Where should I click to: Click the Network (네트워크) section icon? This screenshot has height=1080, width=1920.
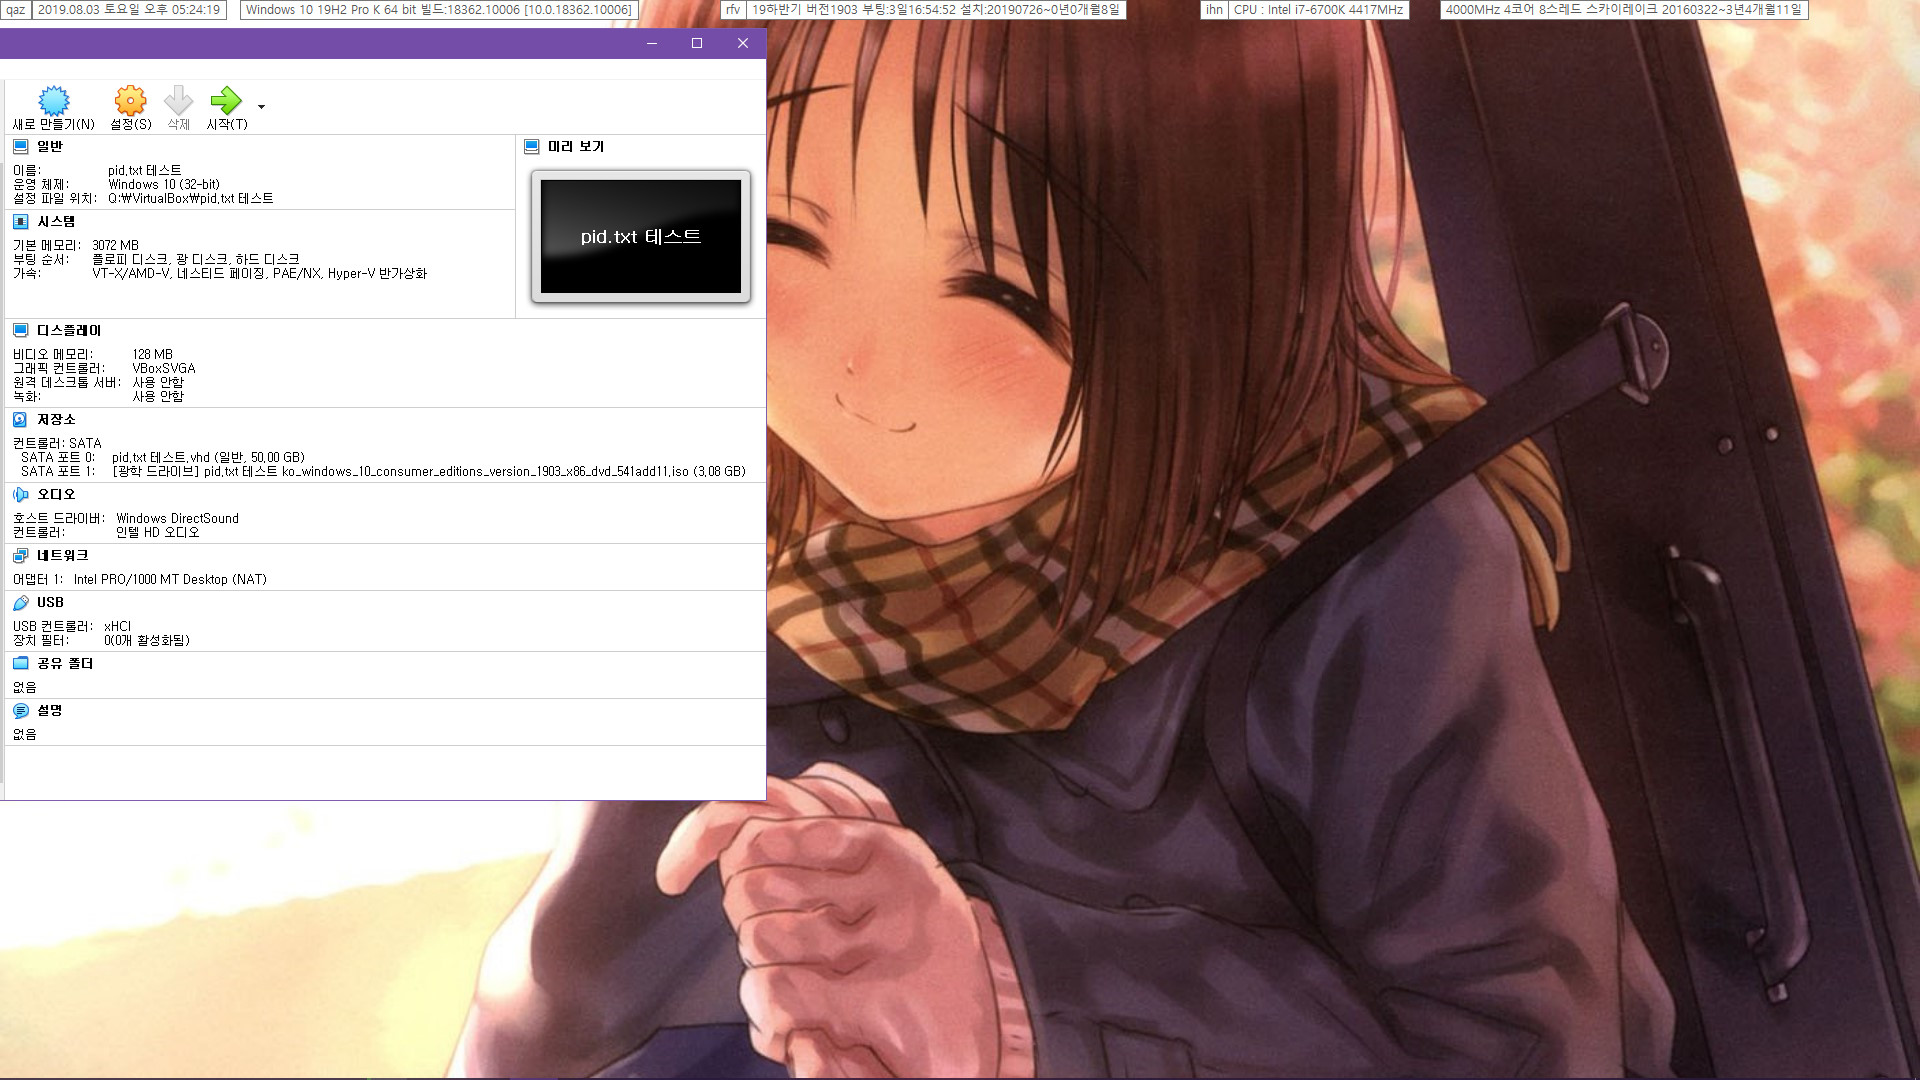20,556
